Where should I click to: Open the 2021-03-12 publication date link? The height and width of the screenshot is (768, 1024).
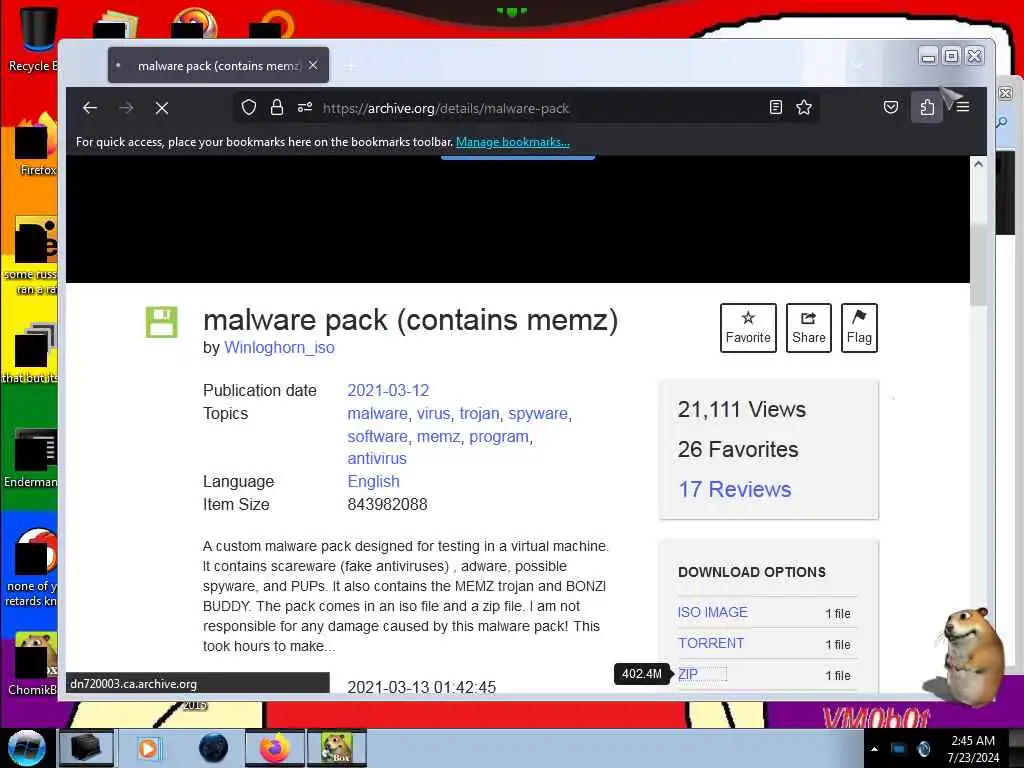(x=388, y=391)
